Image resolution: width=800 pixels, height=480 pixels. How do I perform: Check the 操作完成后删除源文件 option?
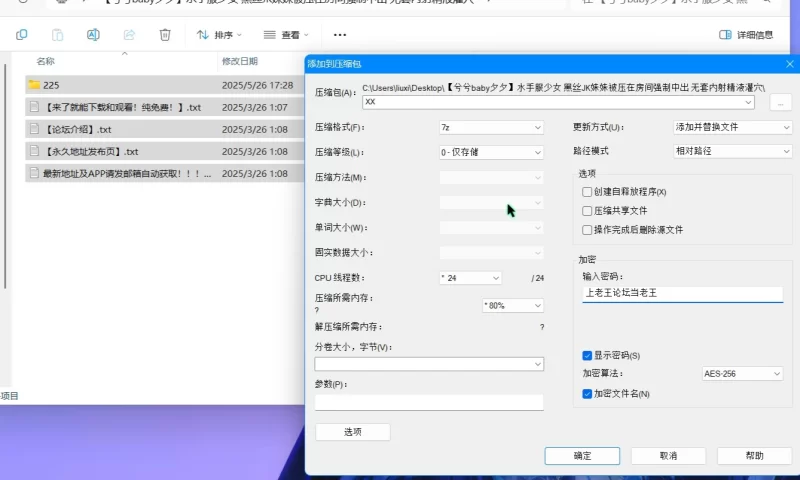click(x=587, y=229)
